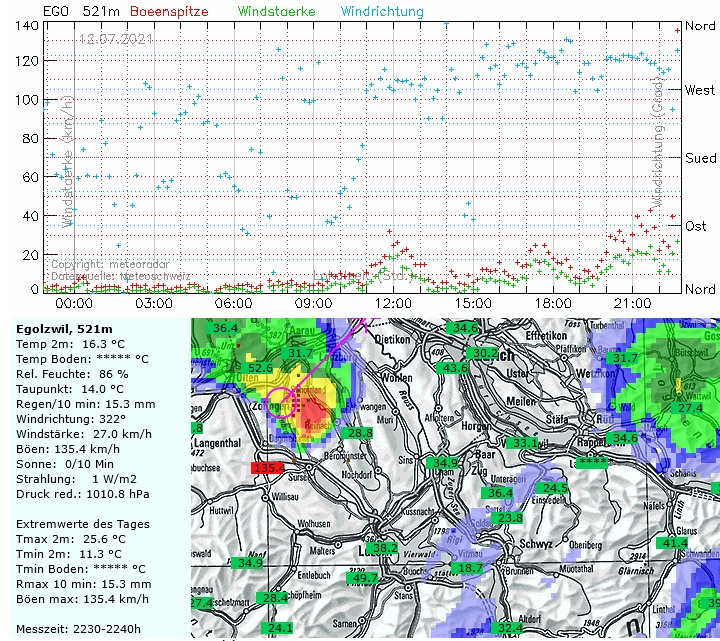The width and height of the screenshot is (720, 641).
Task: Select the Egolzwil, 521m heading
Action: click(64, 329)
